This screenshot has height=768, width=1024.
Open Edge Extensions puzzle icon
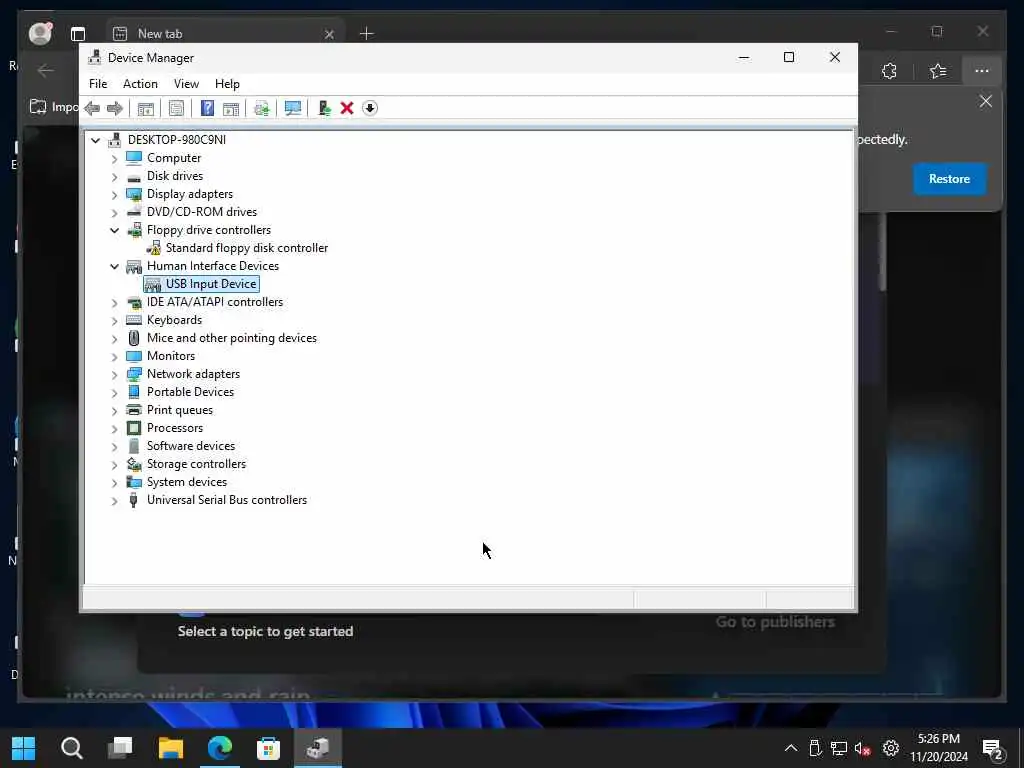pyautogui.click(x=889, y=71)
